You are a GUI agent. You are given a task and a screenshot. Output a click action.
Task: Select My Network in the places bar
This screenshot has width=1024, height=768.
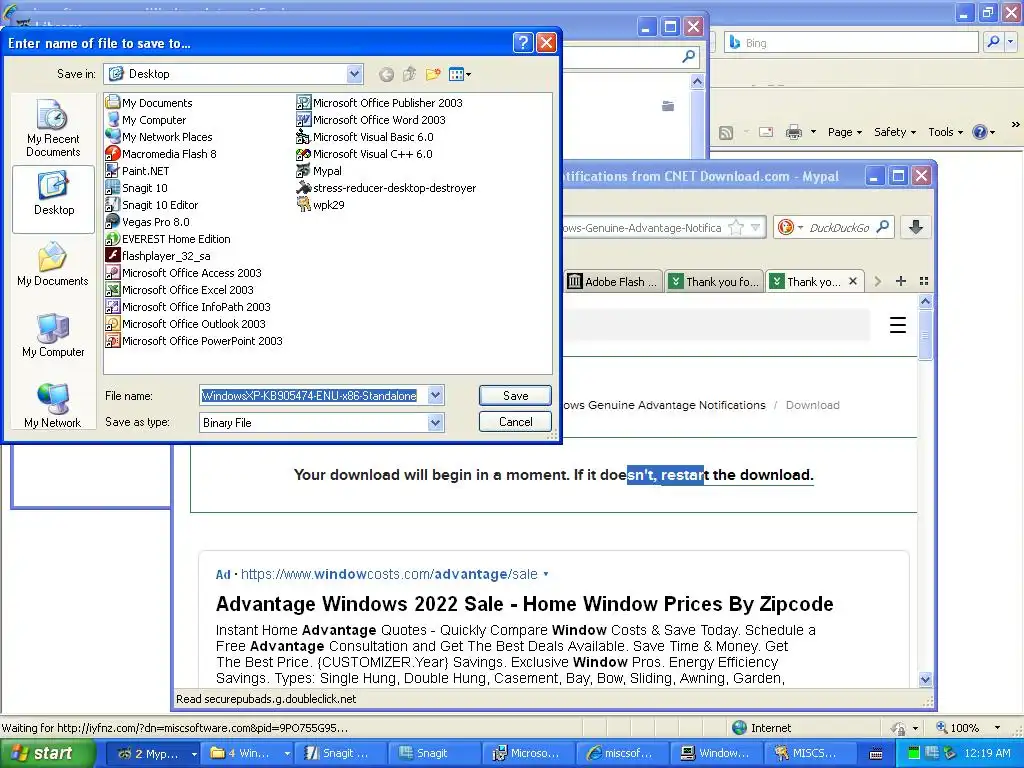pos(53,406)
